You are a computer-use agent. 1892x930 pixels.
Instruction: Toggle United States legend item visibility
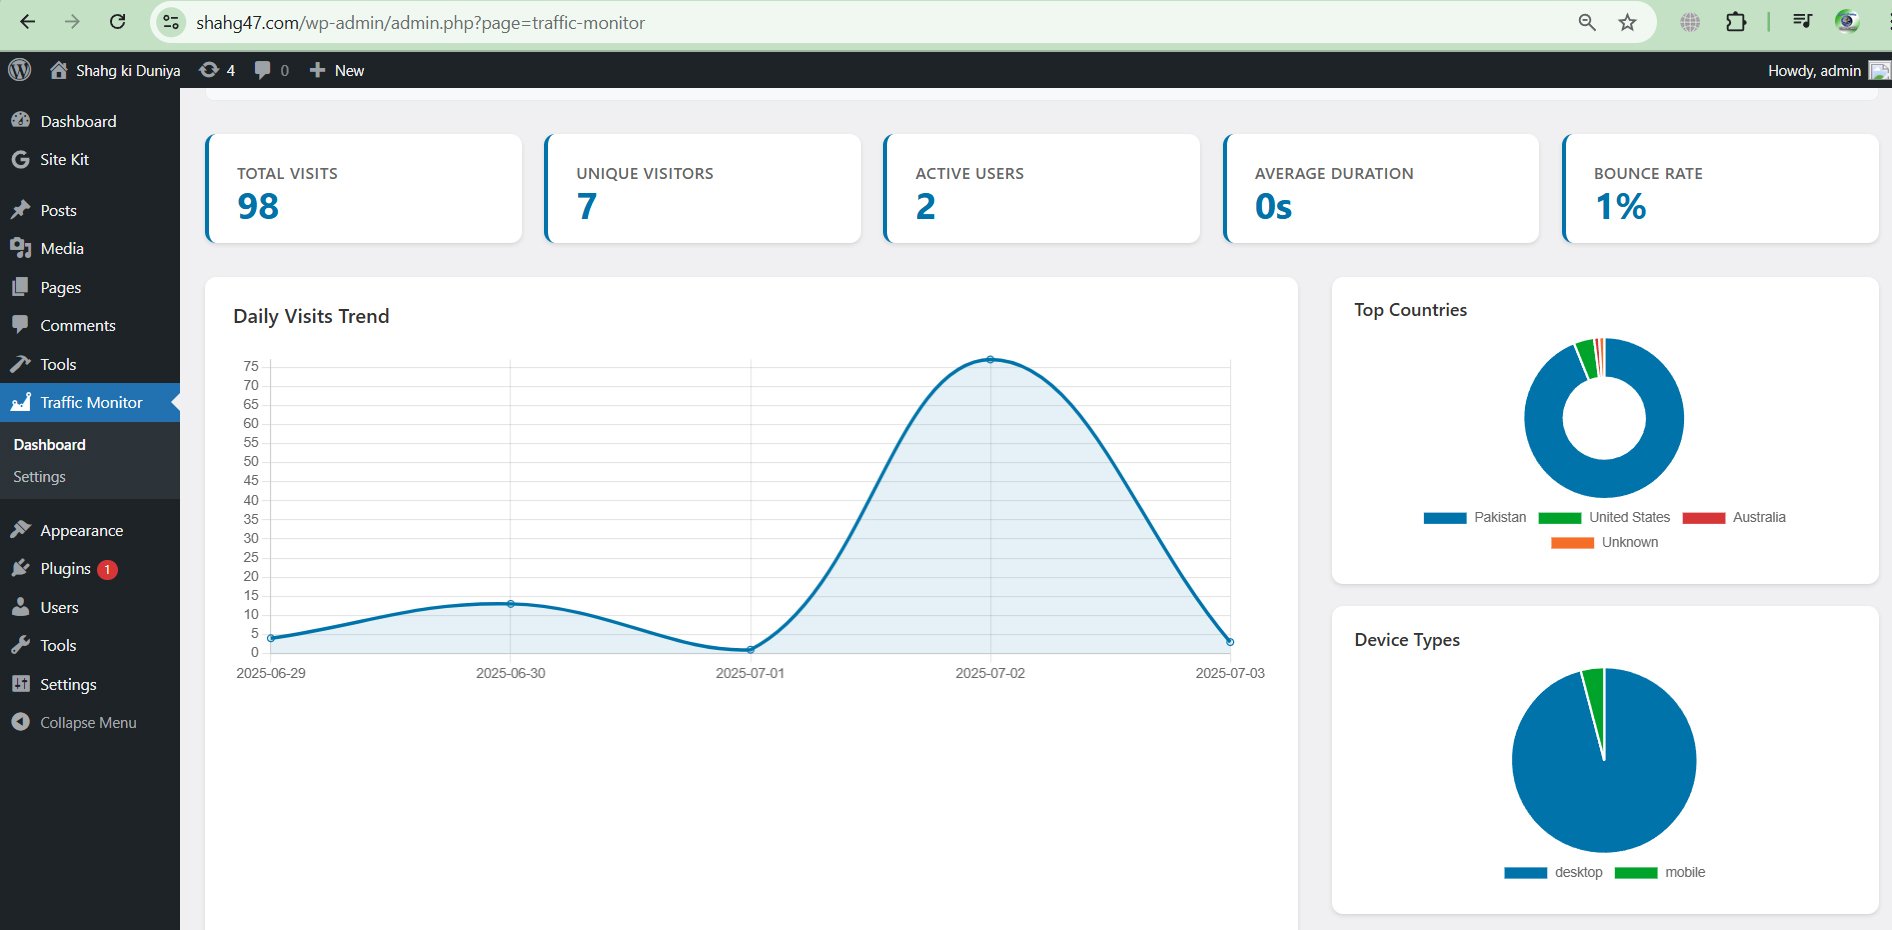1604,518
